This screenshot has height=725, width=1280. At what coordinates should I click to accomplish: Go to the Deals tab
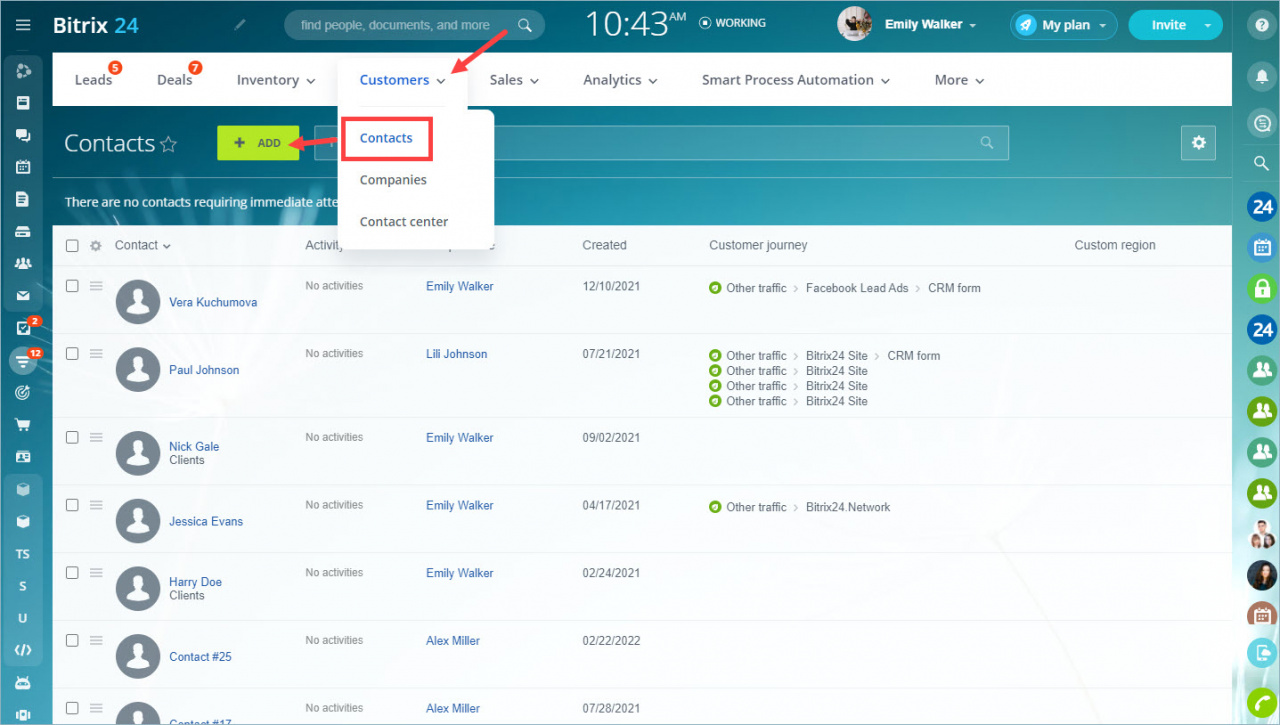(x=174, y=80)
